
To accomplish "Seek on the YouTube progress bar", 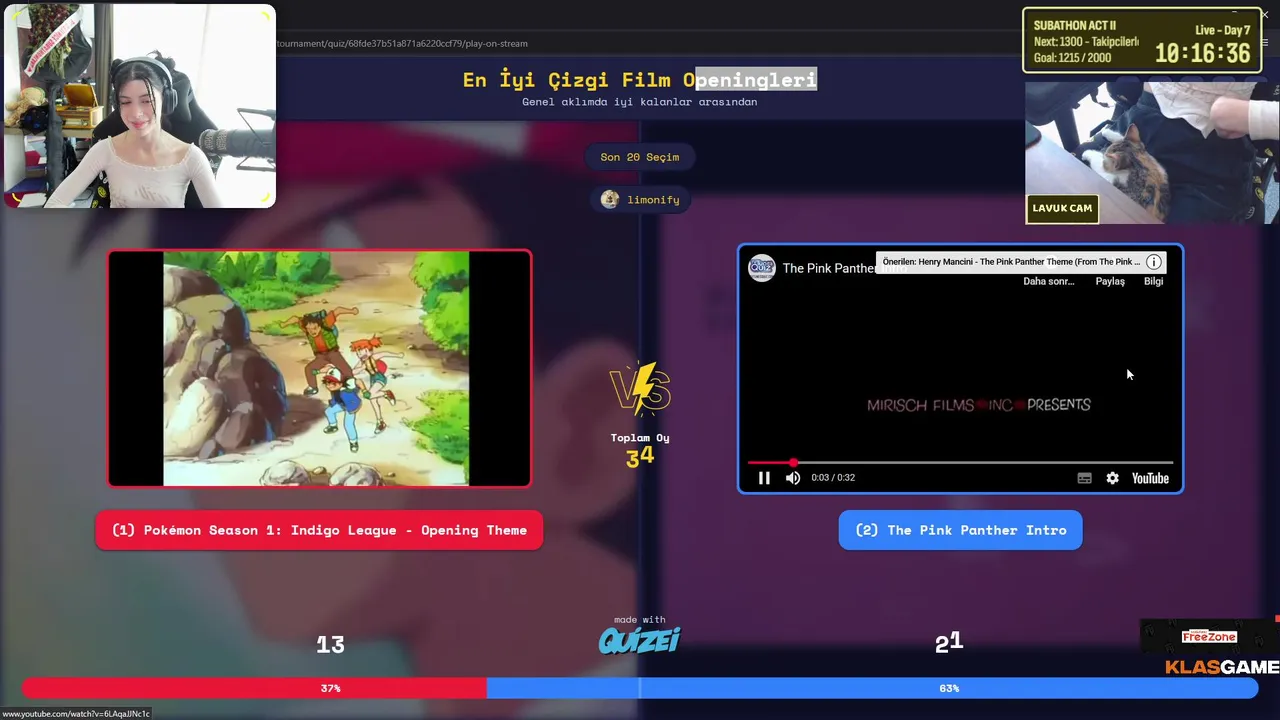I will coord(960,463).
